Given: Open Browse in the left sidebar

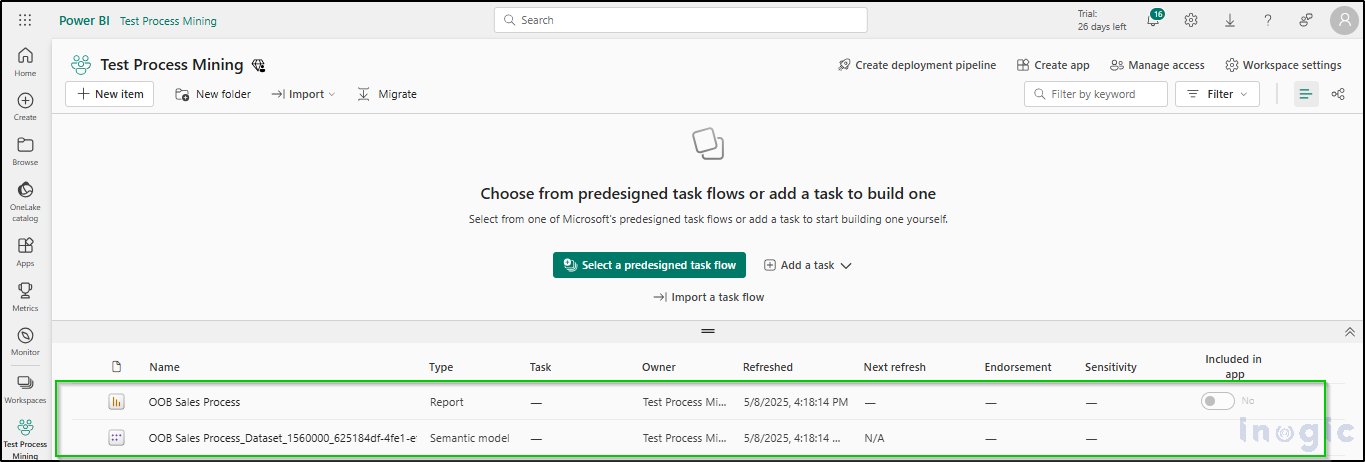Looking at the screenshot, I should 25,152.
